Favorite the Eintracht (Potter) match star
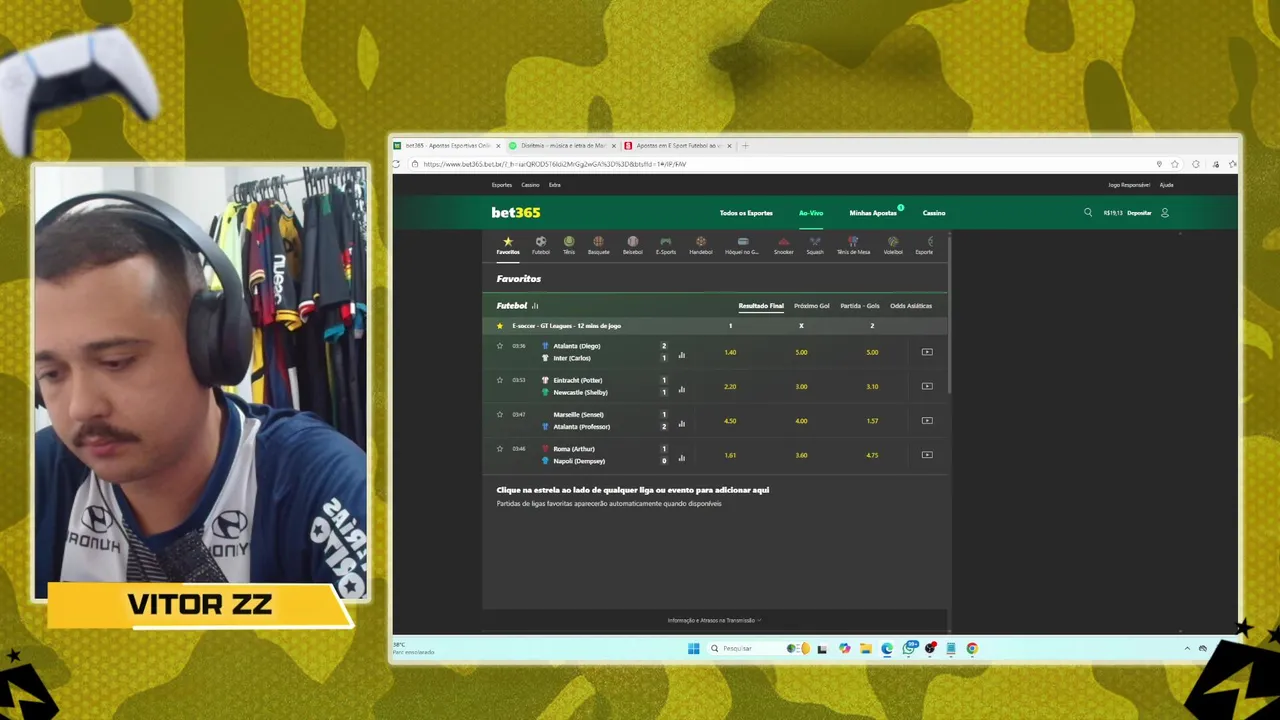Viewport: 1280px width, 720px height. click(500, 380)
